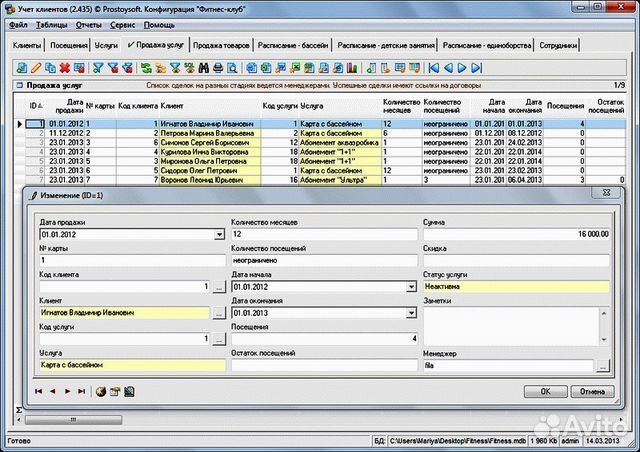Expand the Дата окончания date dropdown

point(411,313)
